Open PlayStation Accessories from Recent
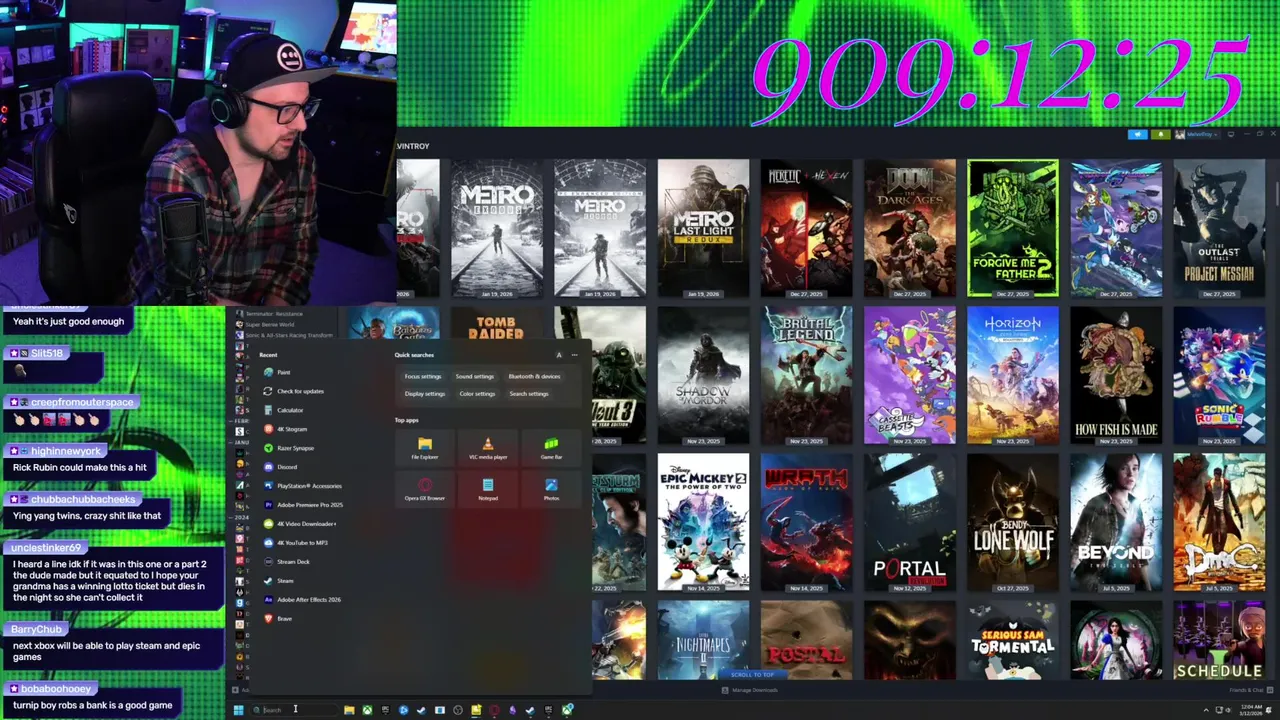This screenshot has height=720, width=1280. pos(302,486)
